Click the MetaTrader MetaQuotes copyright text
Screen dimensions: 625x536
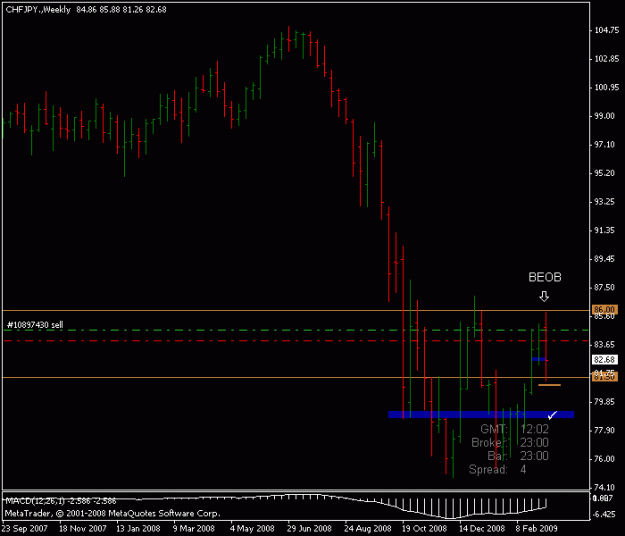tap(112, 514)
